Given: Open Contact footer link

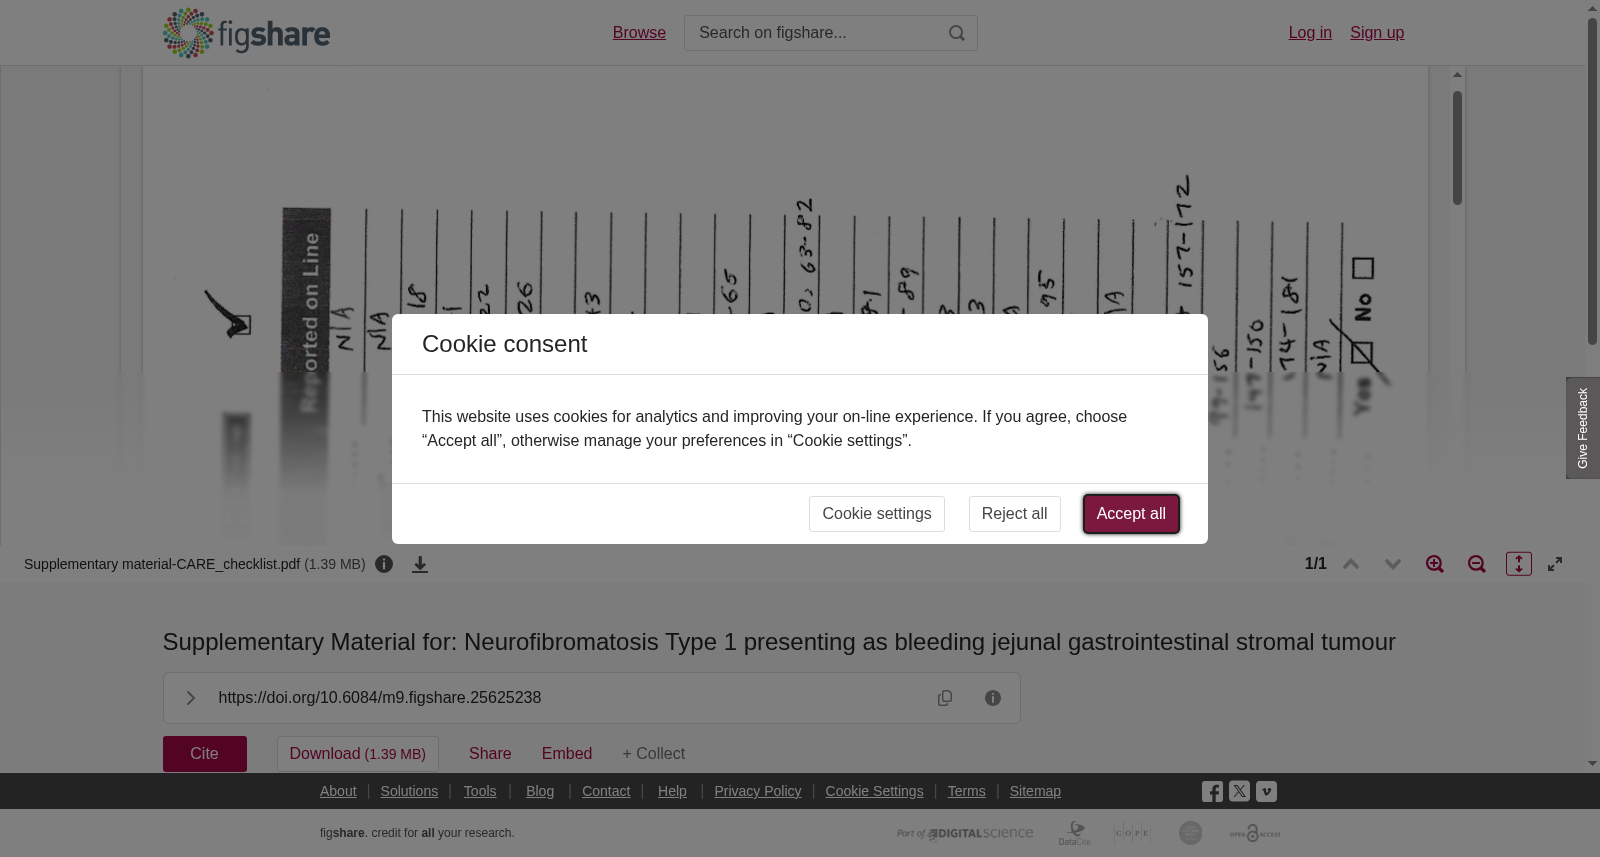Looking at the screenshot, I should 606,791.
